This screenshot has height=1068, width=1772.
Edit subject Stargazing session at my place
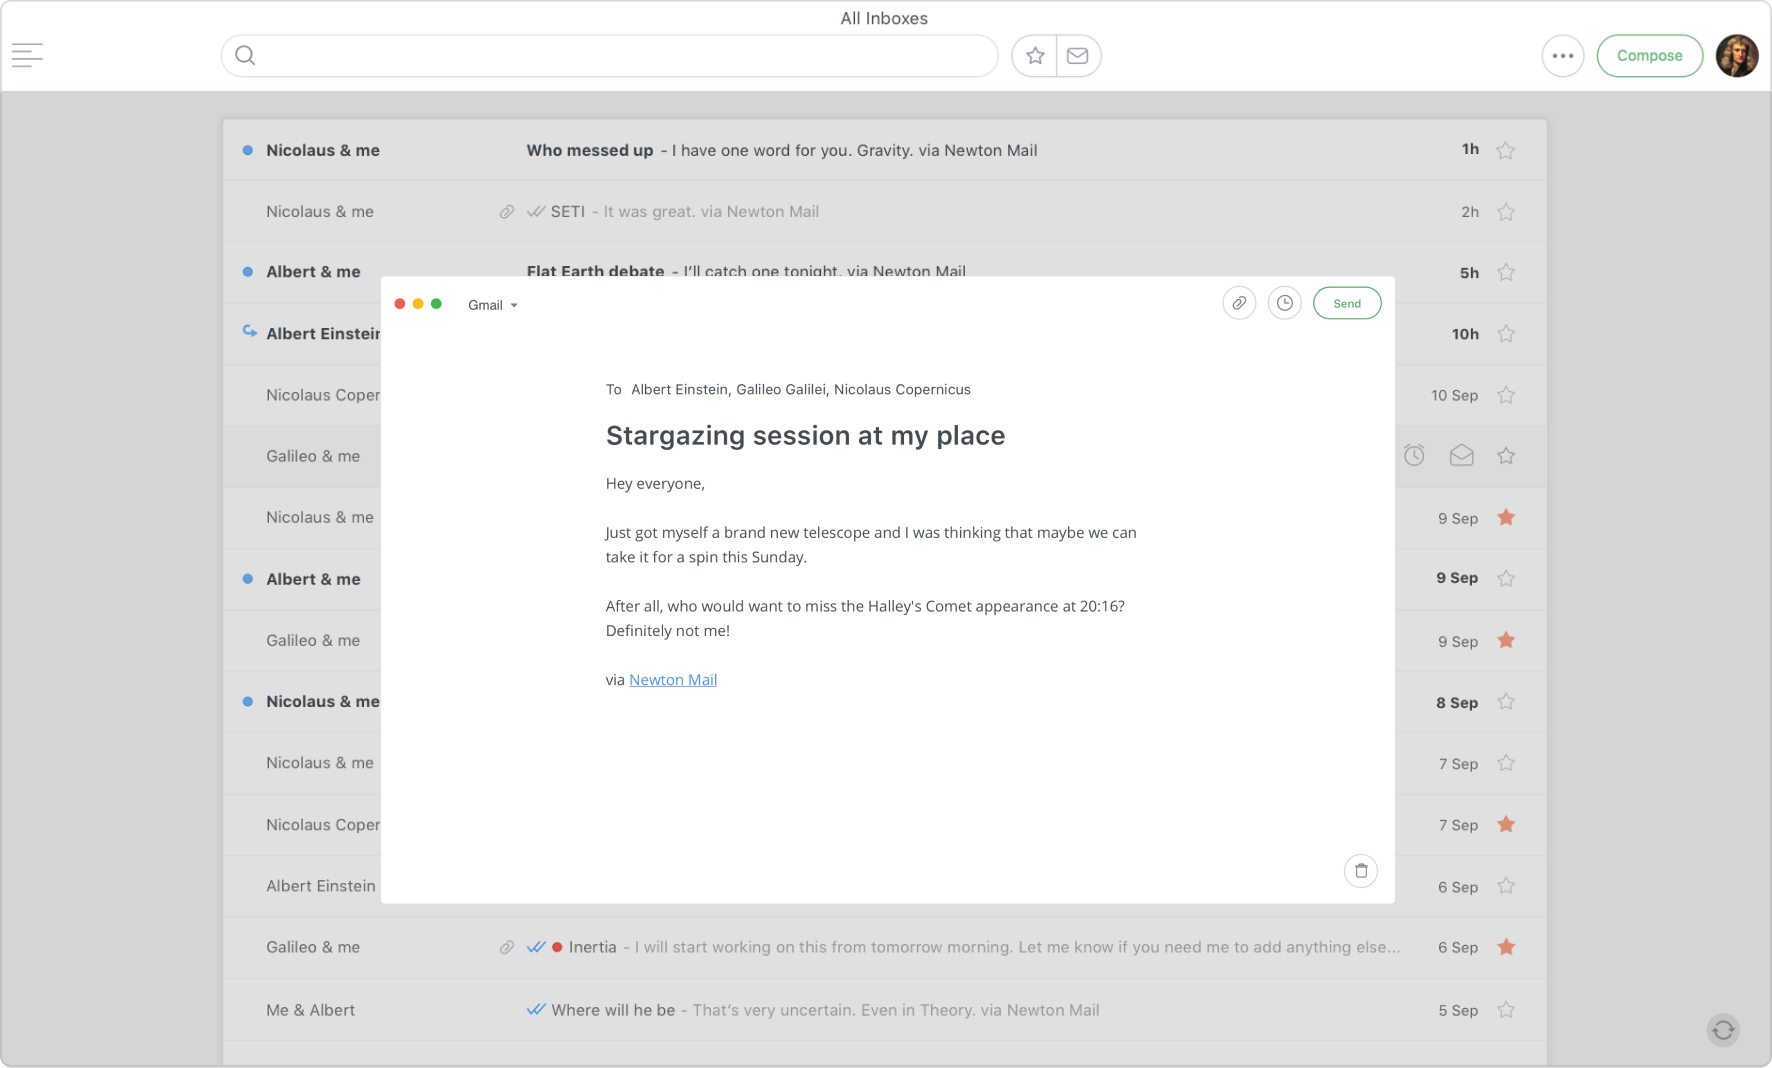[x=805, y=436]
